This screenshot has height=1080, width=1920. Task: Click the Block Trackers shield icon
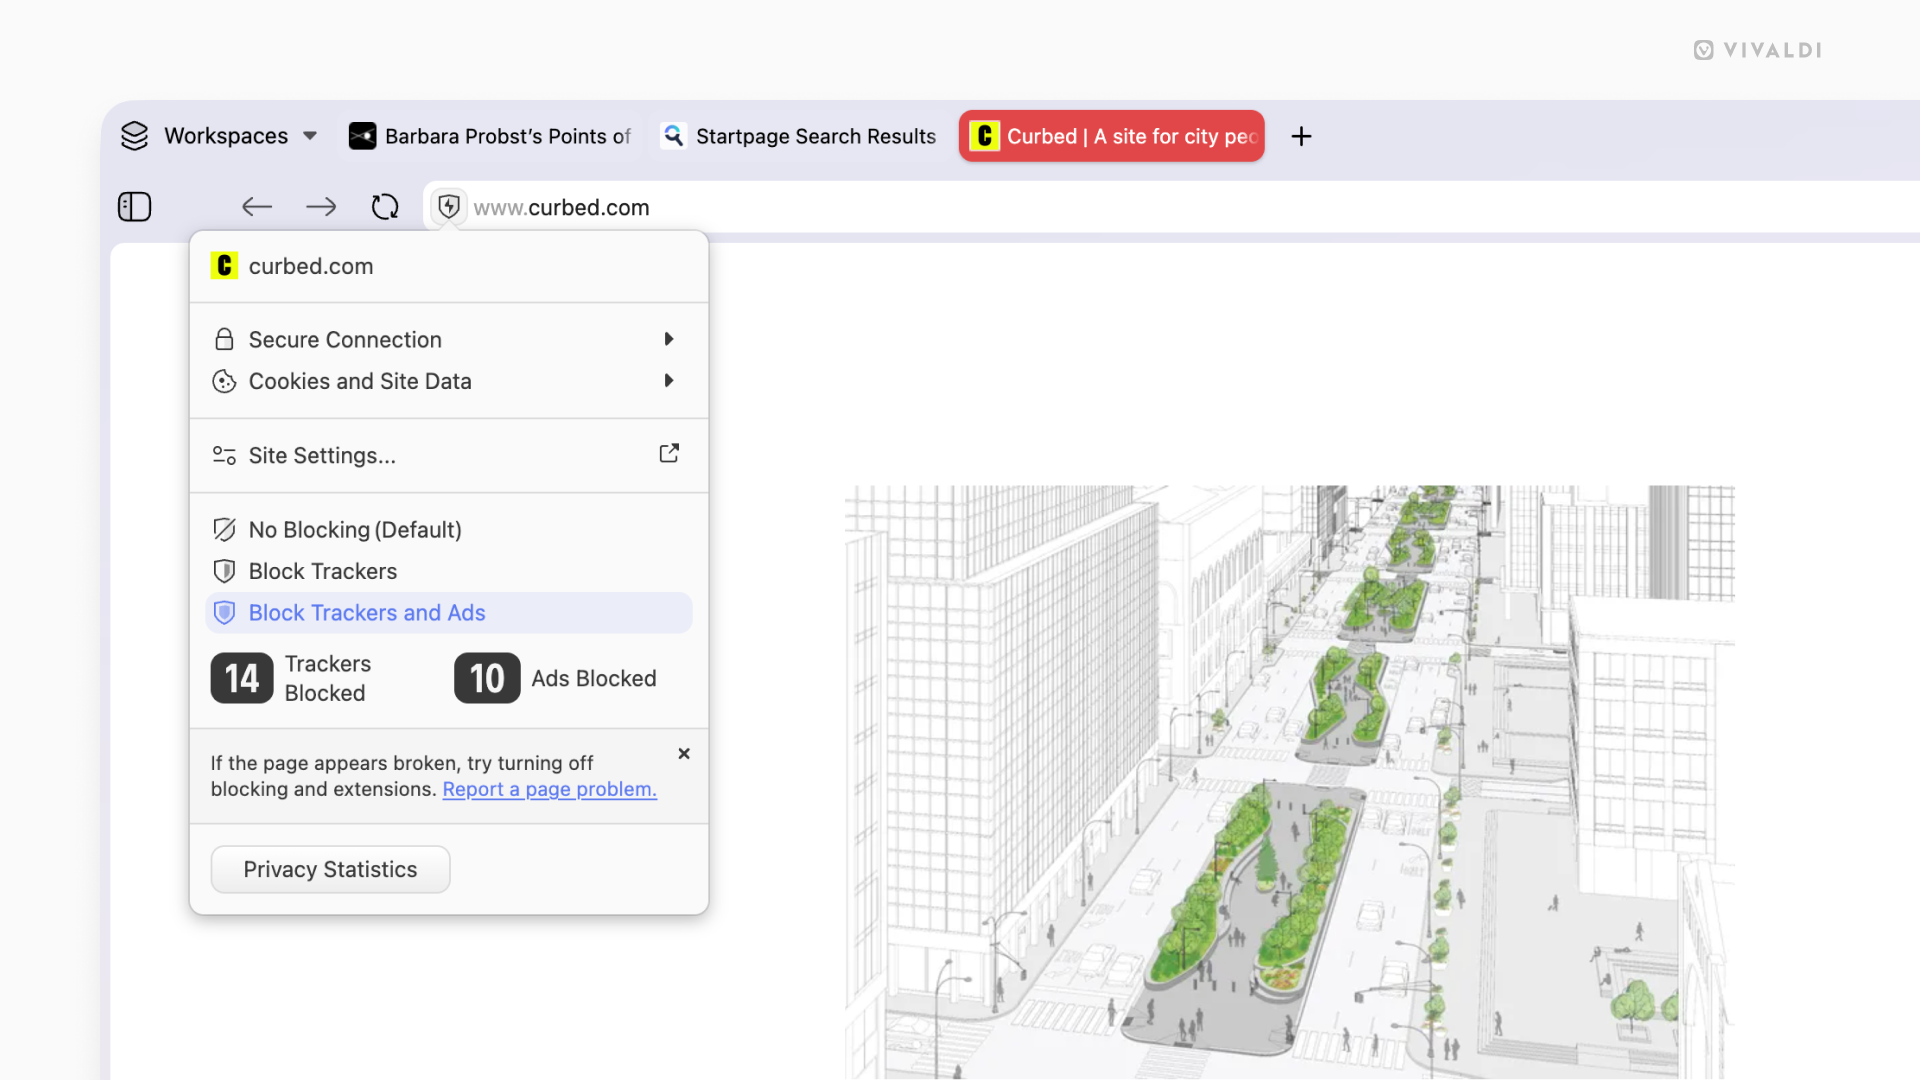pos(224,571)
